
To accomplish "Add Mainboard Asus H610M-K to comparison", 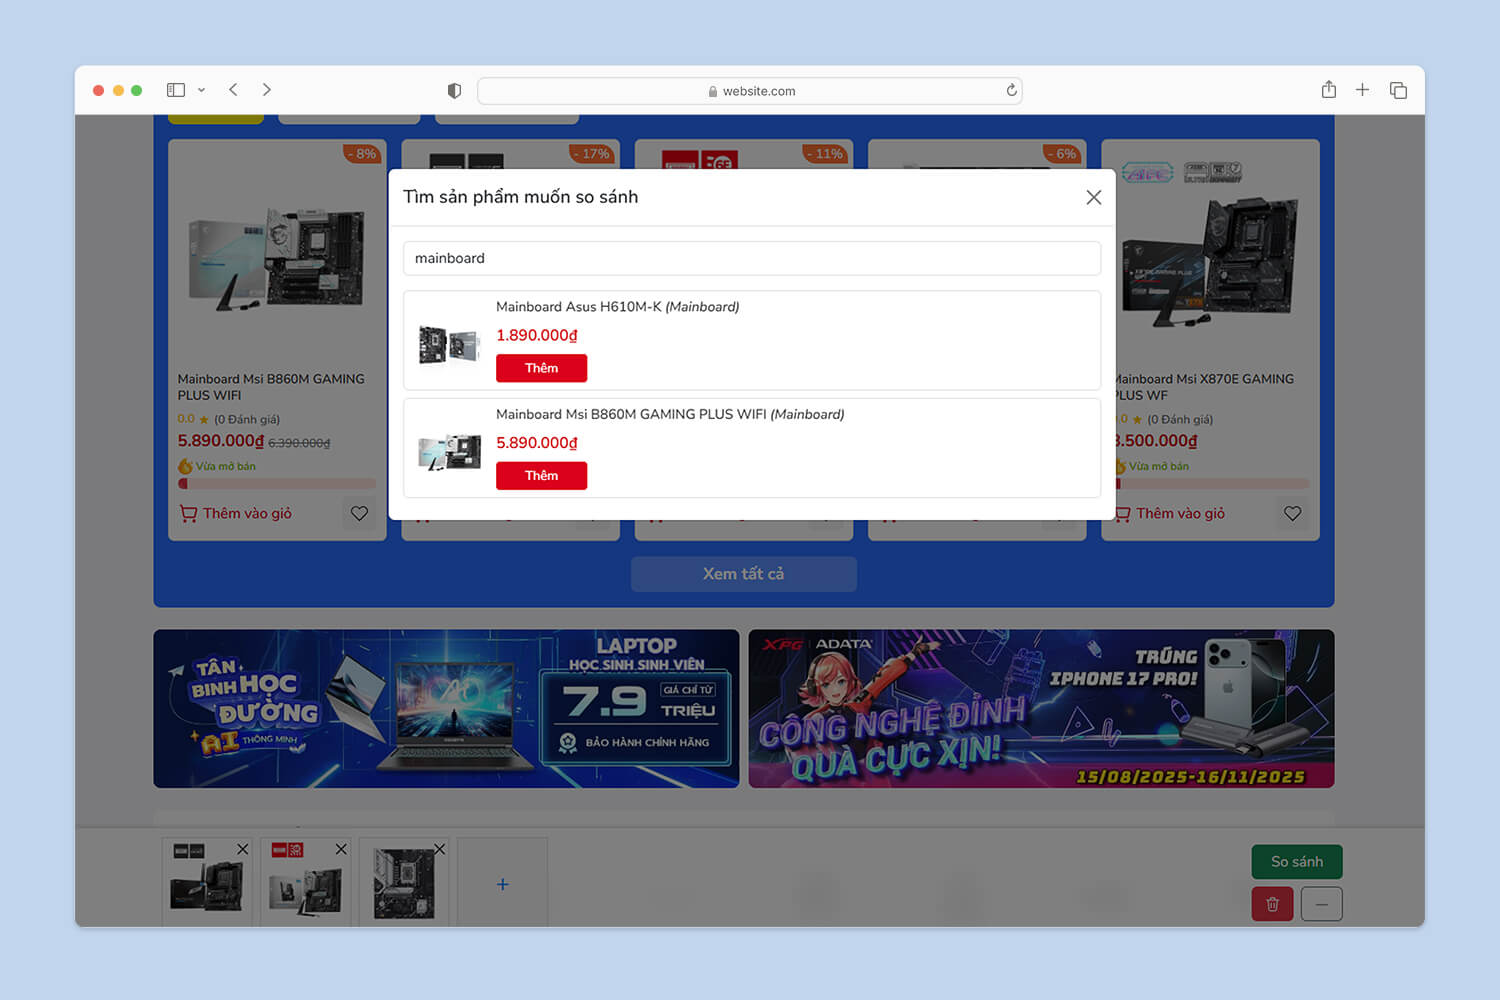I will pos(541,368).
